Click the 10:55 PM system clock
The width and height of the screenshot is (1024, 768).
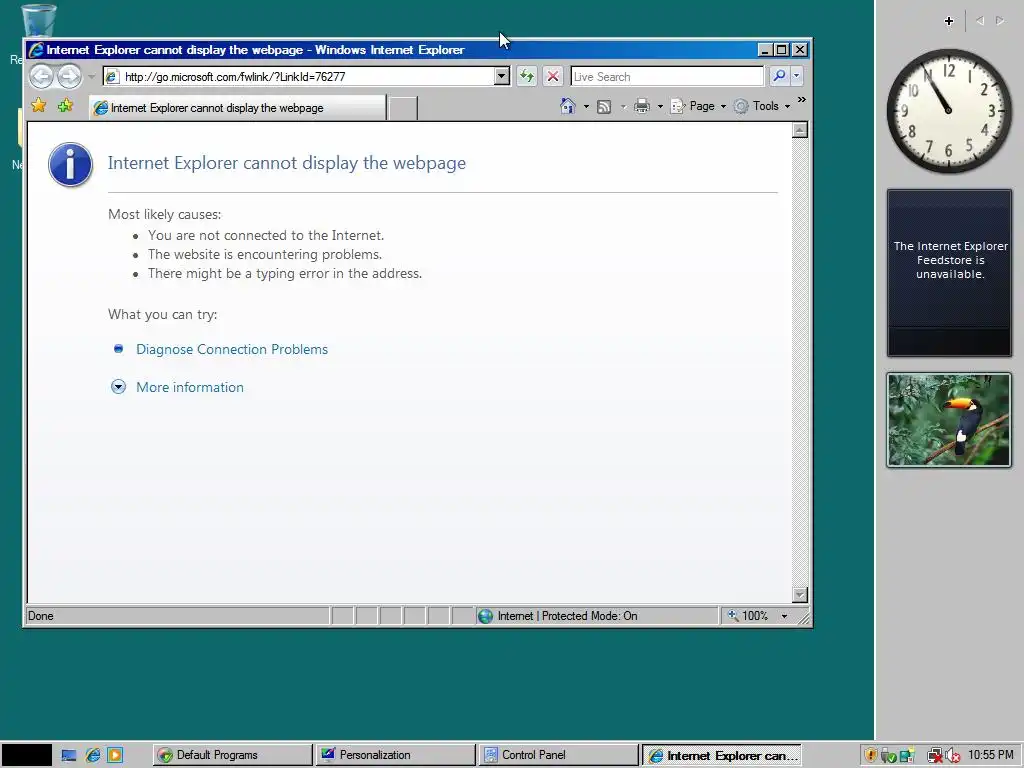tap(991, 755)
